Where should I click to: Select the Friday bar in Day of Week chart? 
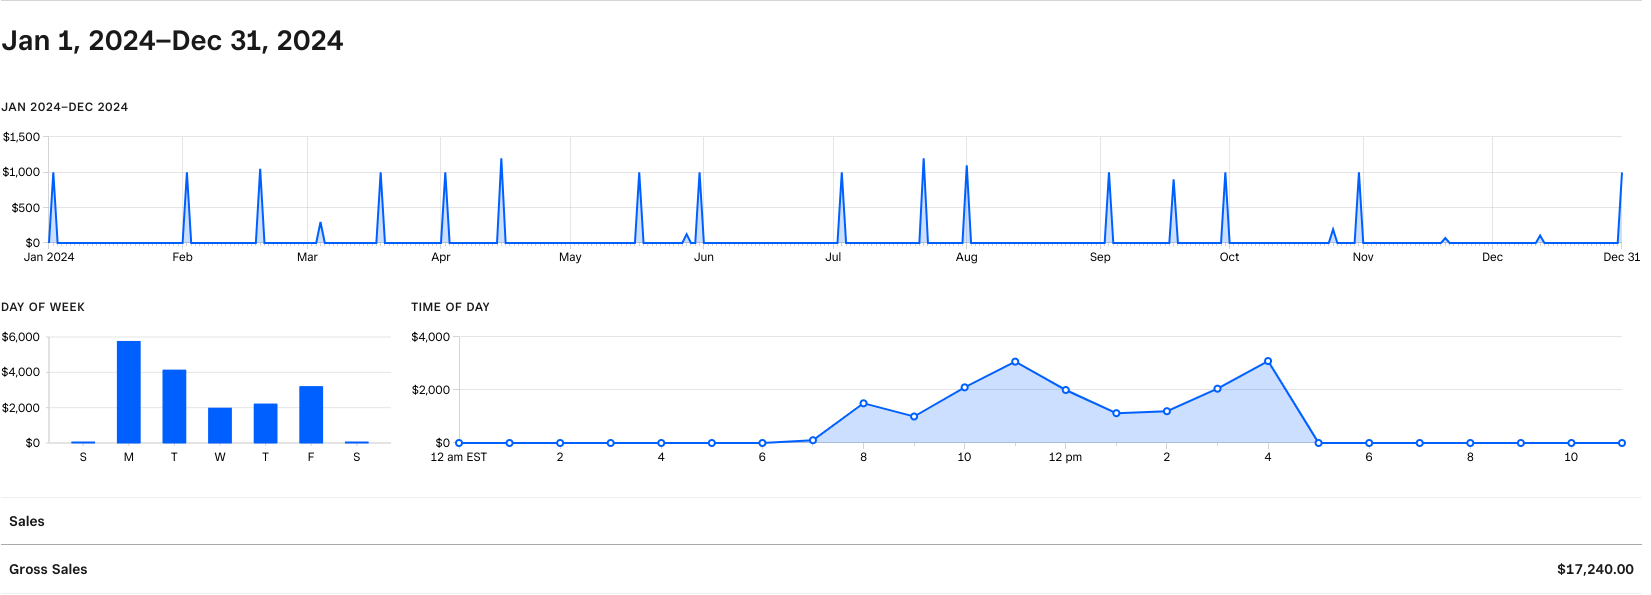[x=311, y=414]
